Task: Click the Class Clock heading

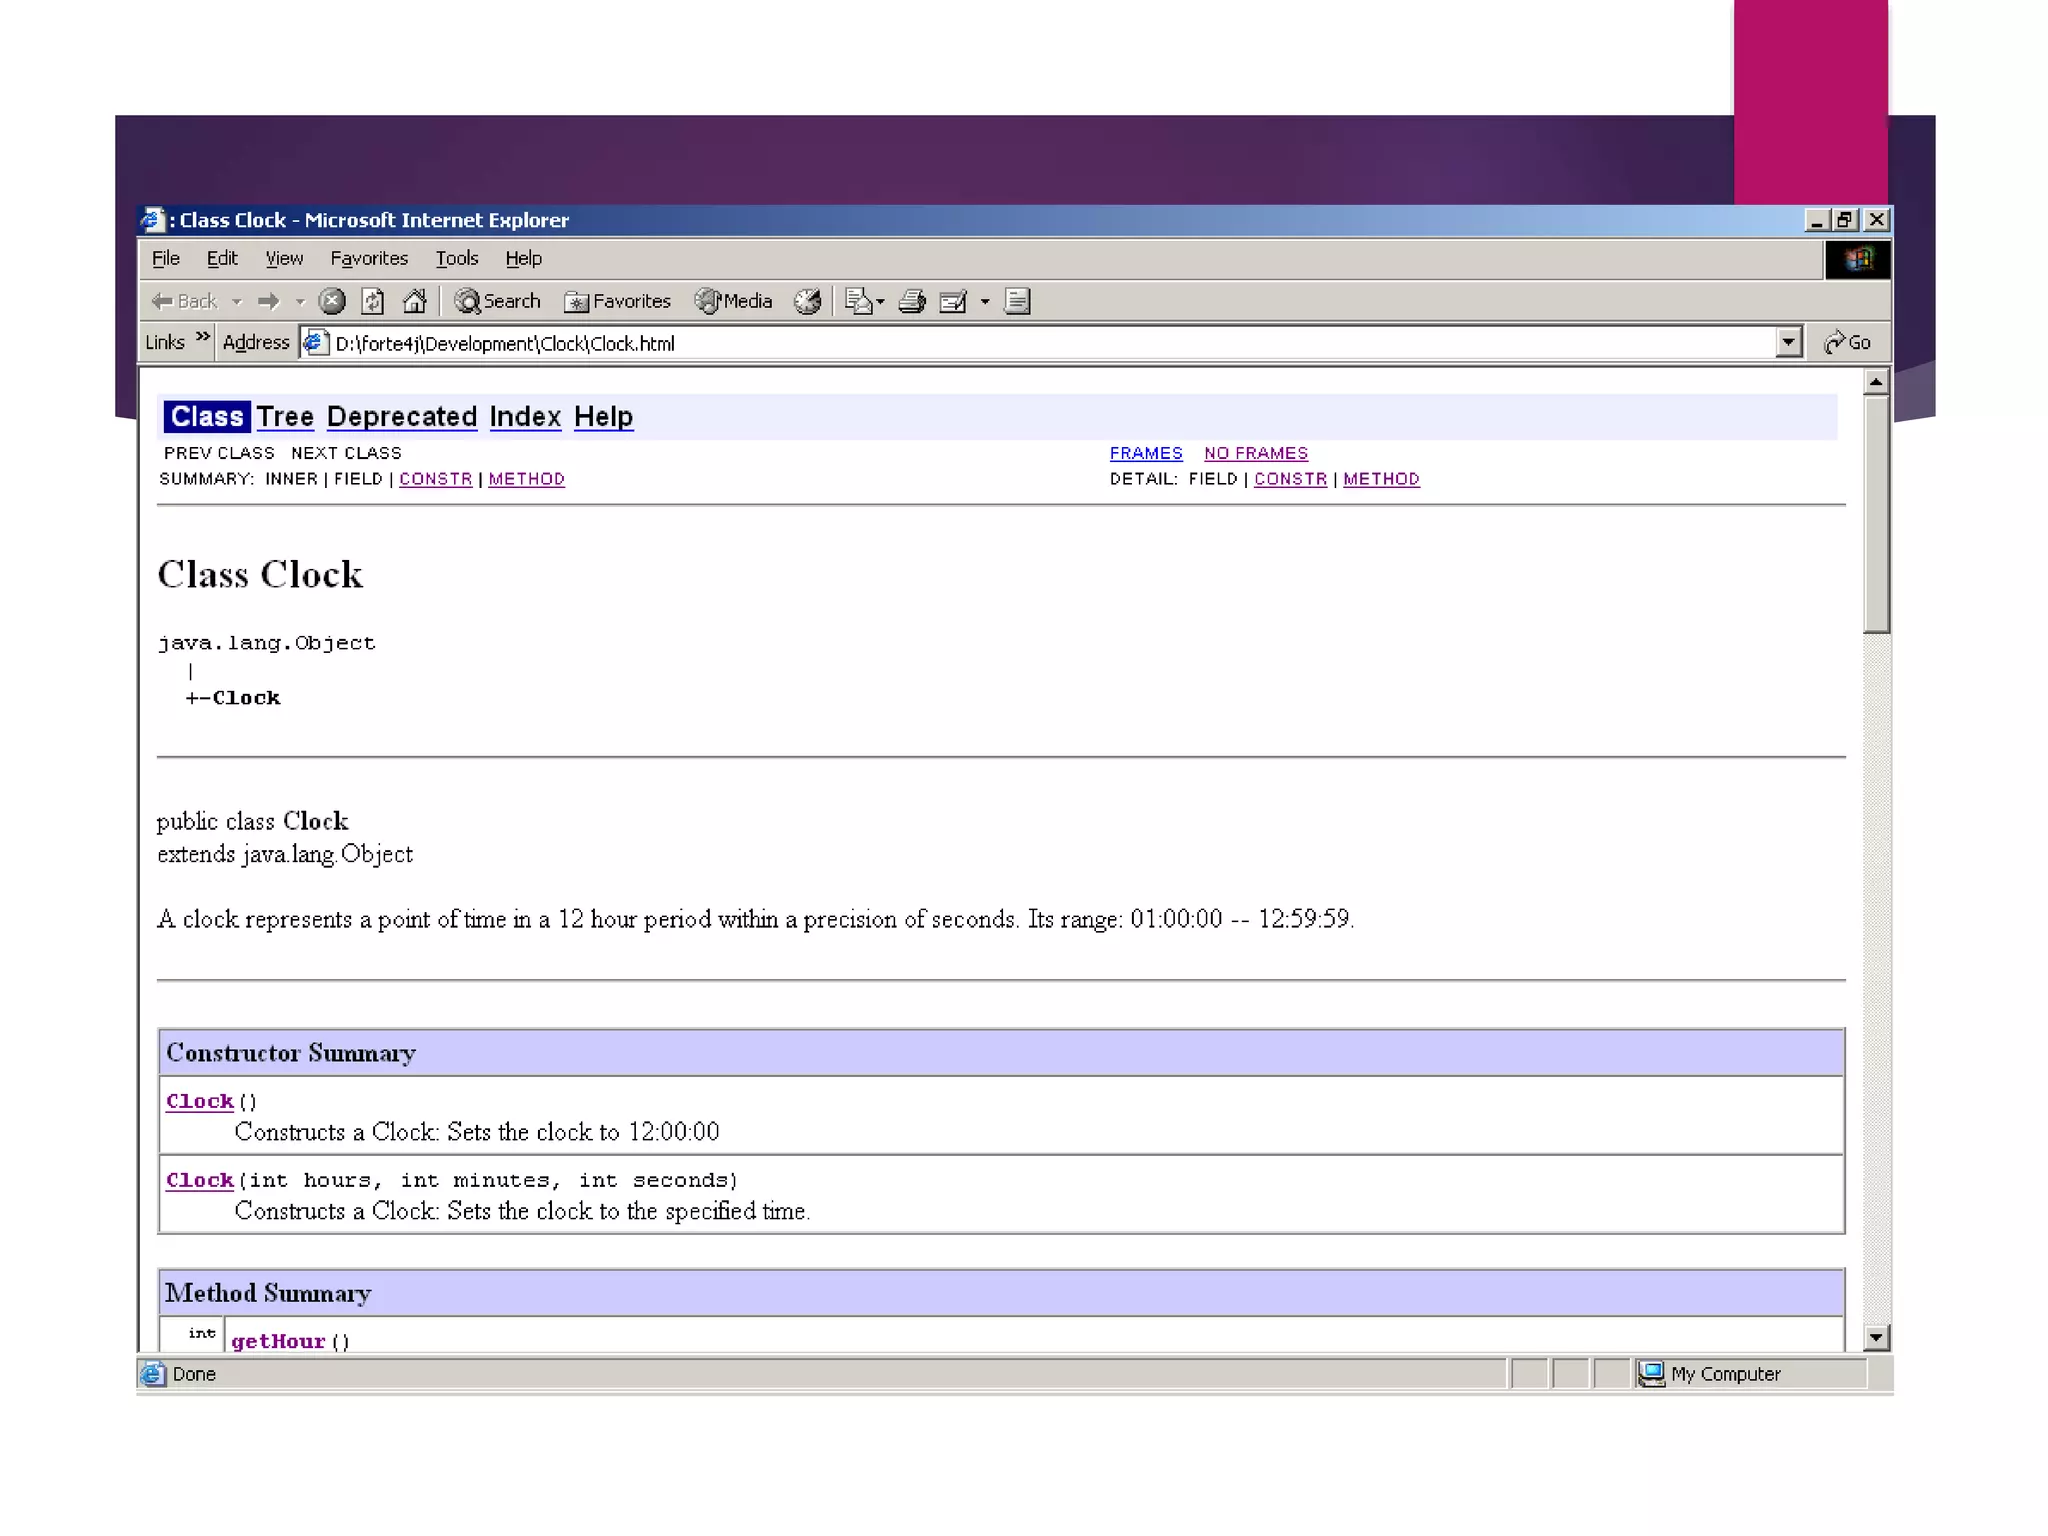Action: point(260,575)
